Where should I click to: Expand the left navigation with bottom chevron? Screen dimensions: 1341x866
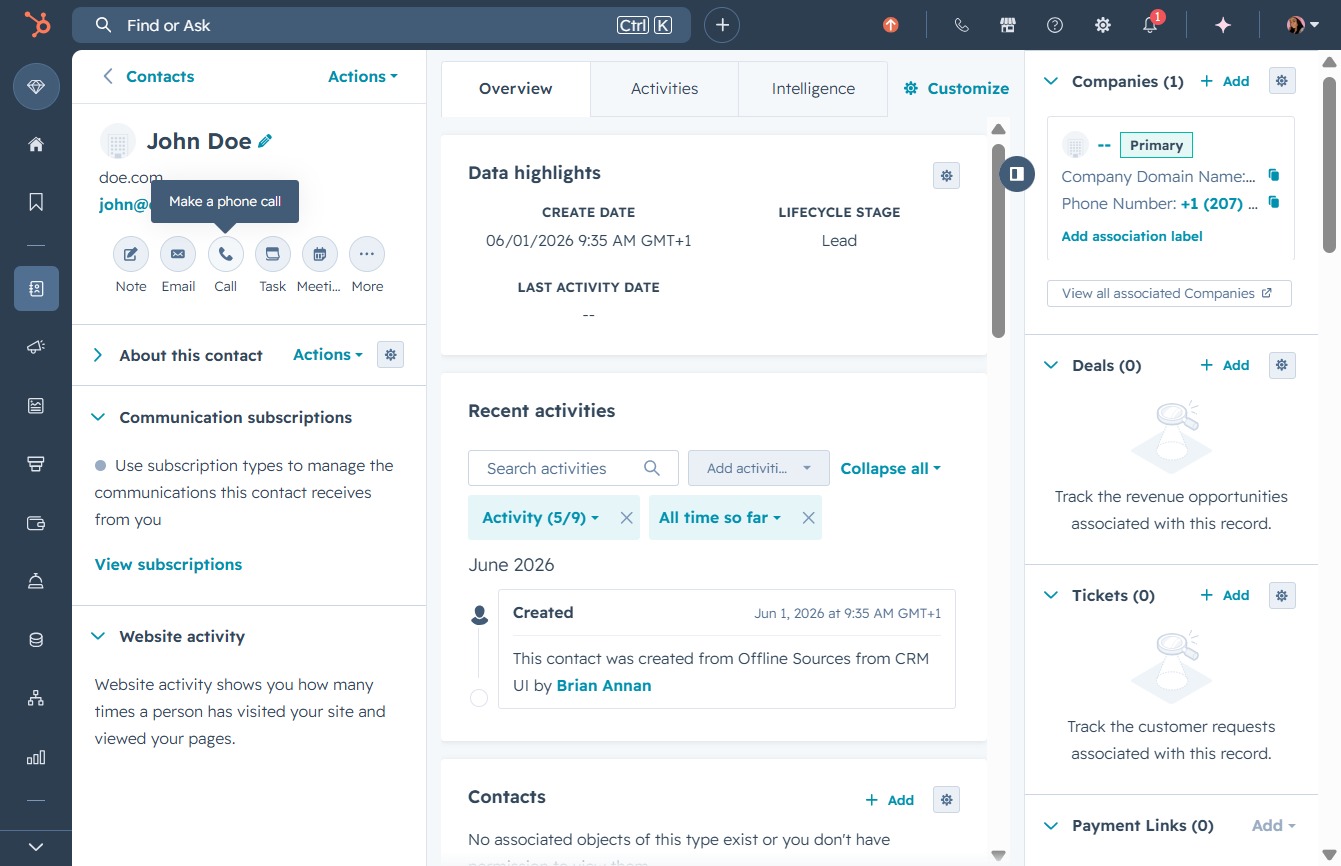[x=36, y=847]
